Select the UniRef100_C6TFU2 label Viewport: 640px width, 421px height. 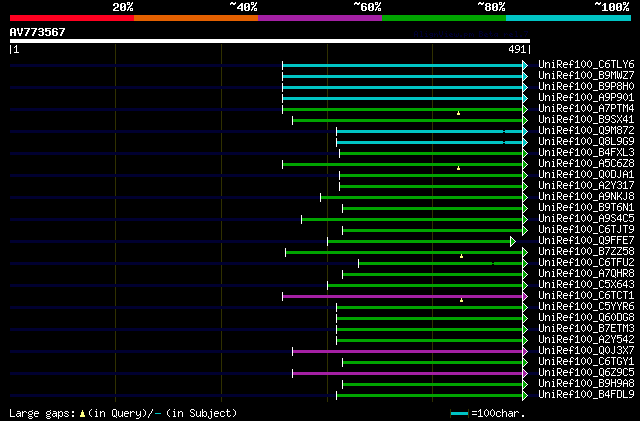click(586, 263)
